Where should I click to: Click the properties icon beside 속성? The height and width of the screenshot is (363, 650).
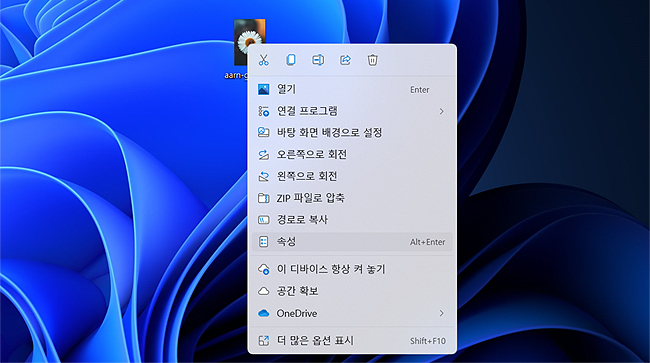point(264,242)
